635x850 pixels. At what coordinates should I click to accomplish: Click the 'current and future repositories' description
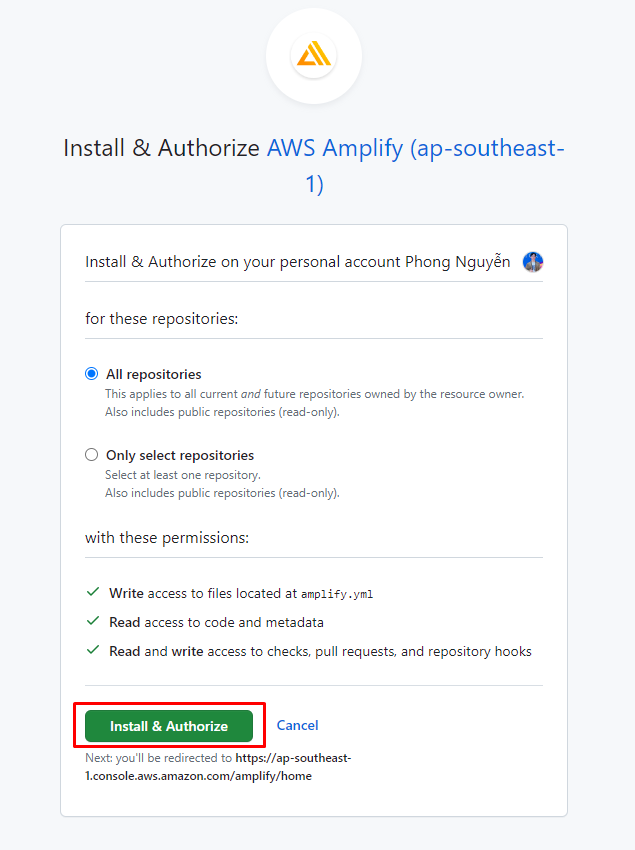[315, 394]
